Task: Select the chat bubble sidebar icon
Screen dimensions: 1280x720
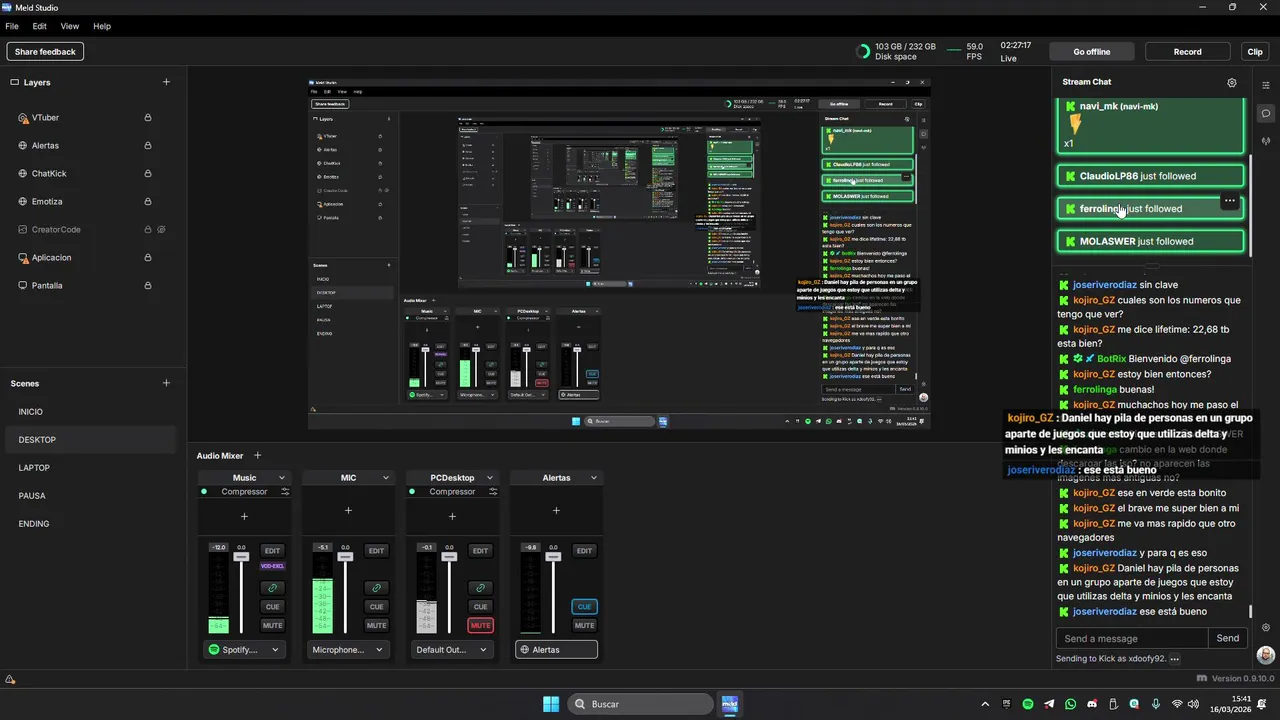Action: [1266, 113]
